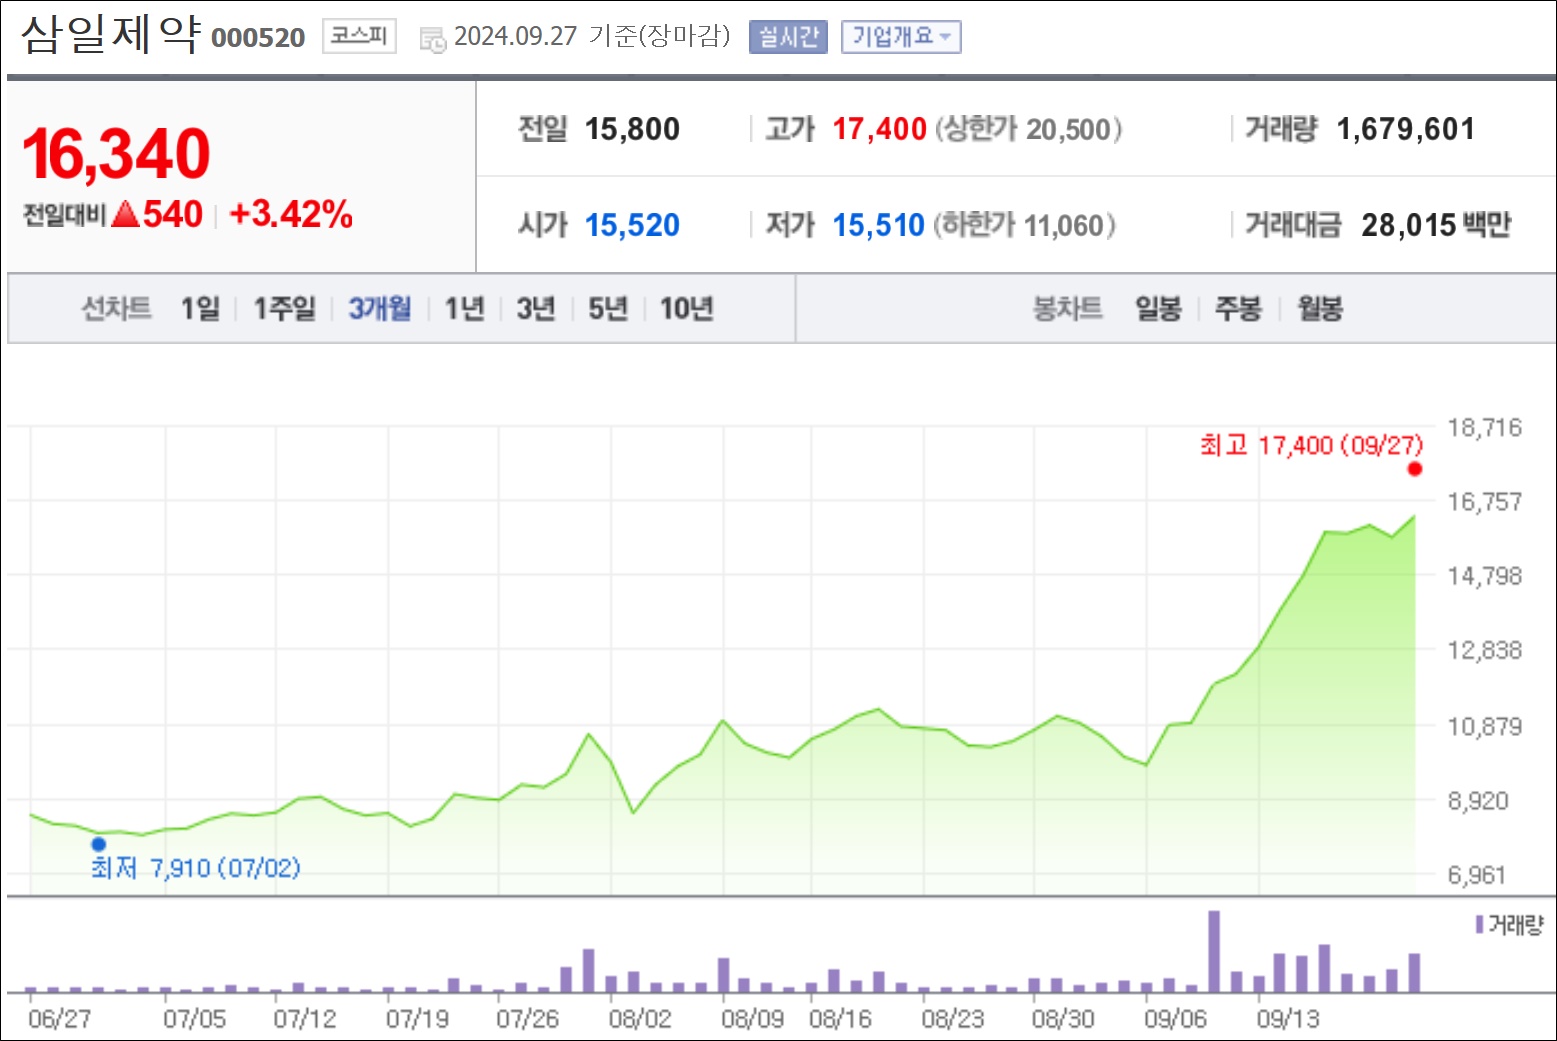Click the 최고 17,400 (09/27) label
This screenshot has width=1557, height=1041.
[x=1311, y=445]
